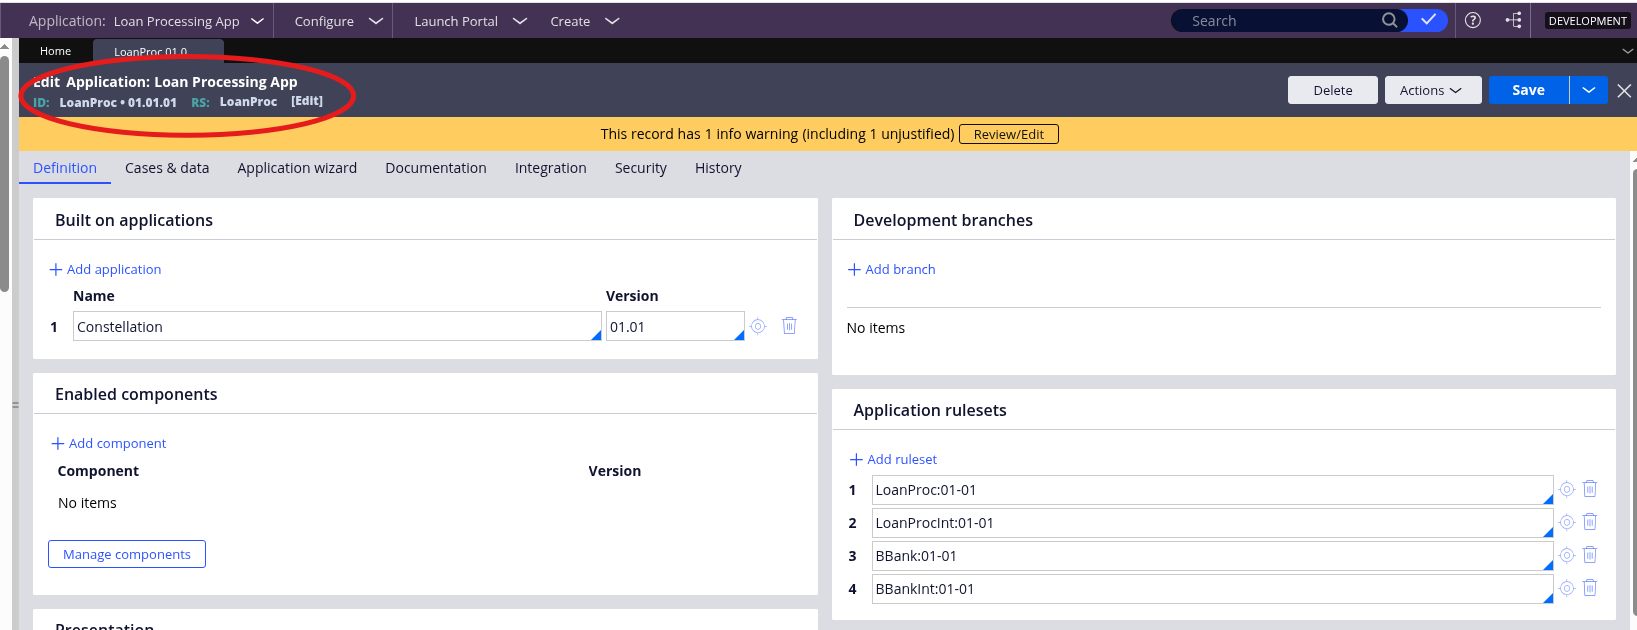
Task: Click the Review/Edit warning button
Action: (x=1008, y=134)
